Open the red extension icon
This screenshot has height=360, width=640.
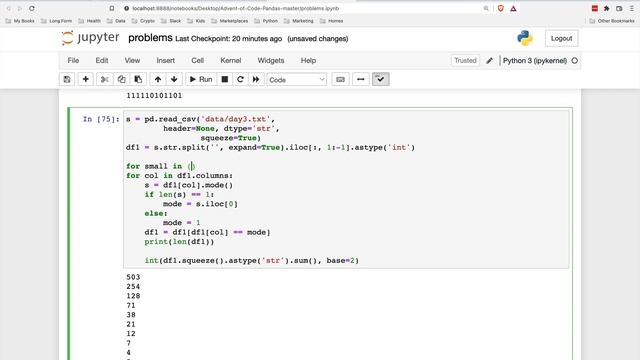(x=595, y=8)
